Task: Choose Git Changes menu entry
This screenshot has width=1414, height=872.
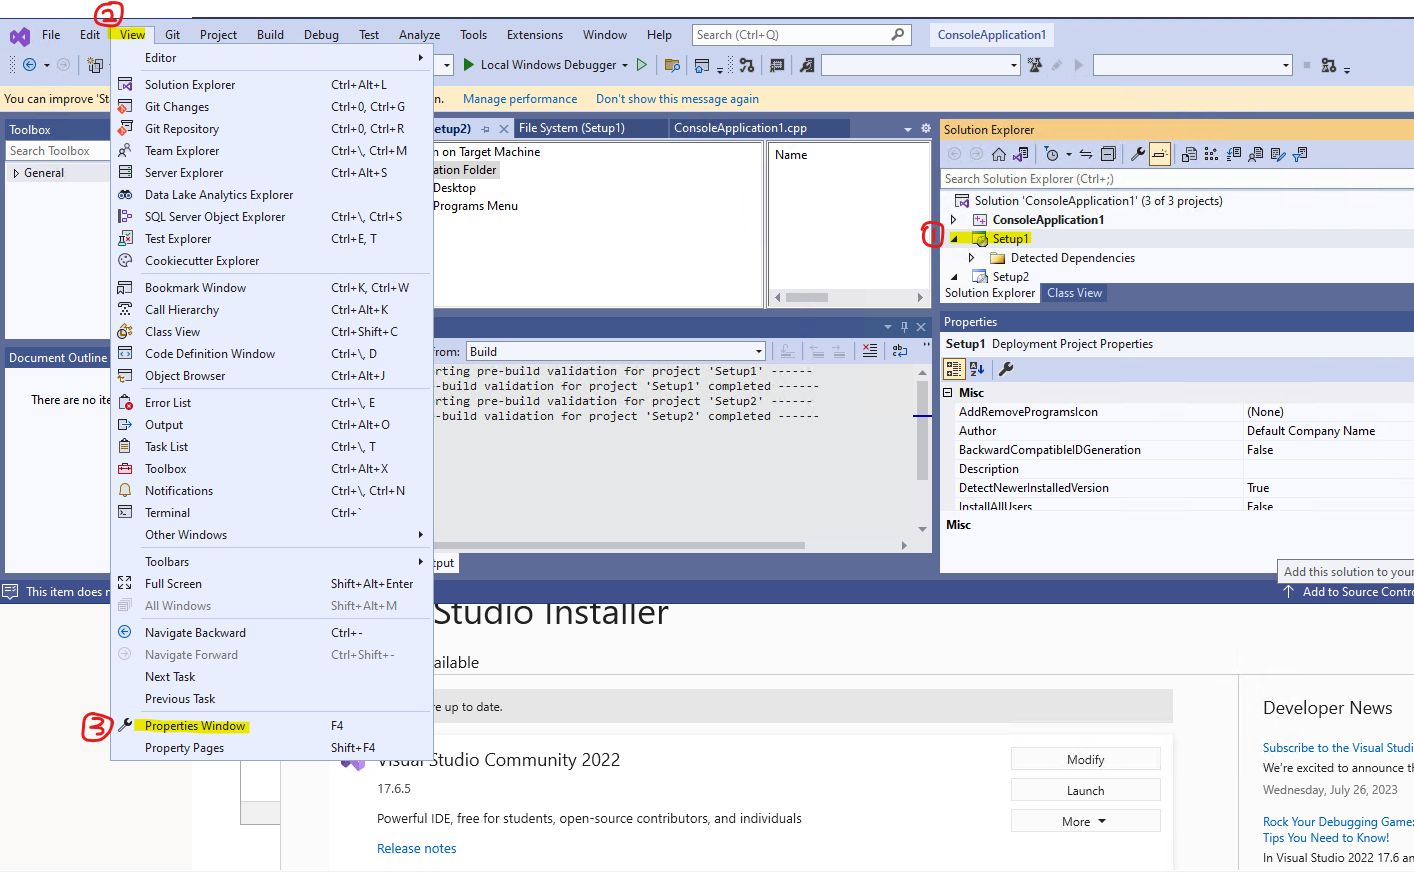Action: (x=271, y=107)
